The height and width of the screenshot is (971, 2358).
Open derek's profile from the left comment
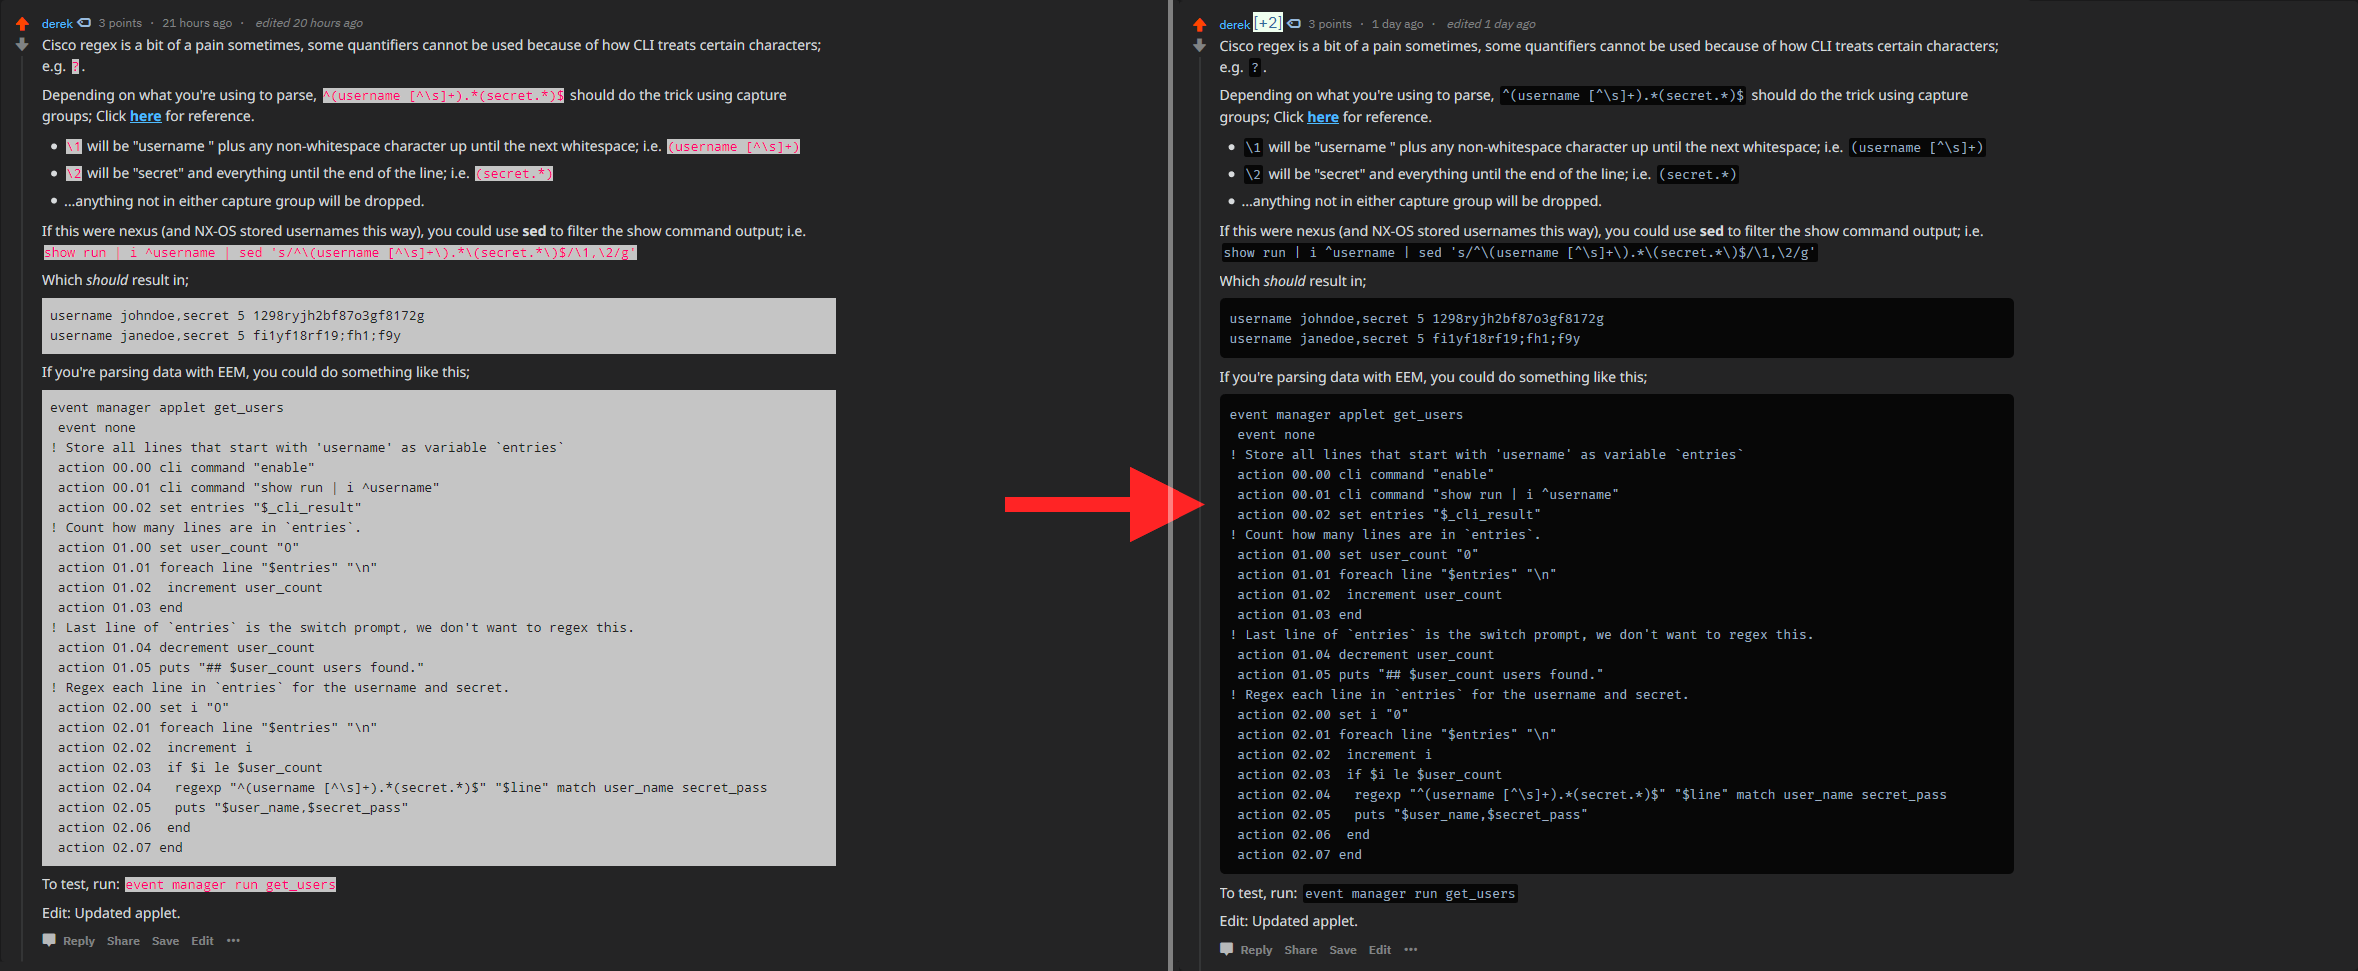(57, 24)
